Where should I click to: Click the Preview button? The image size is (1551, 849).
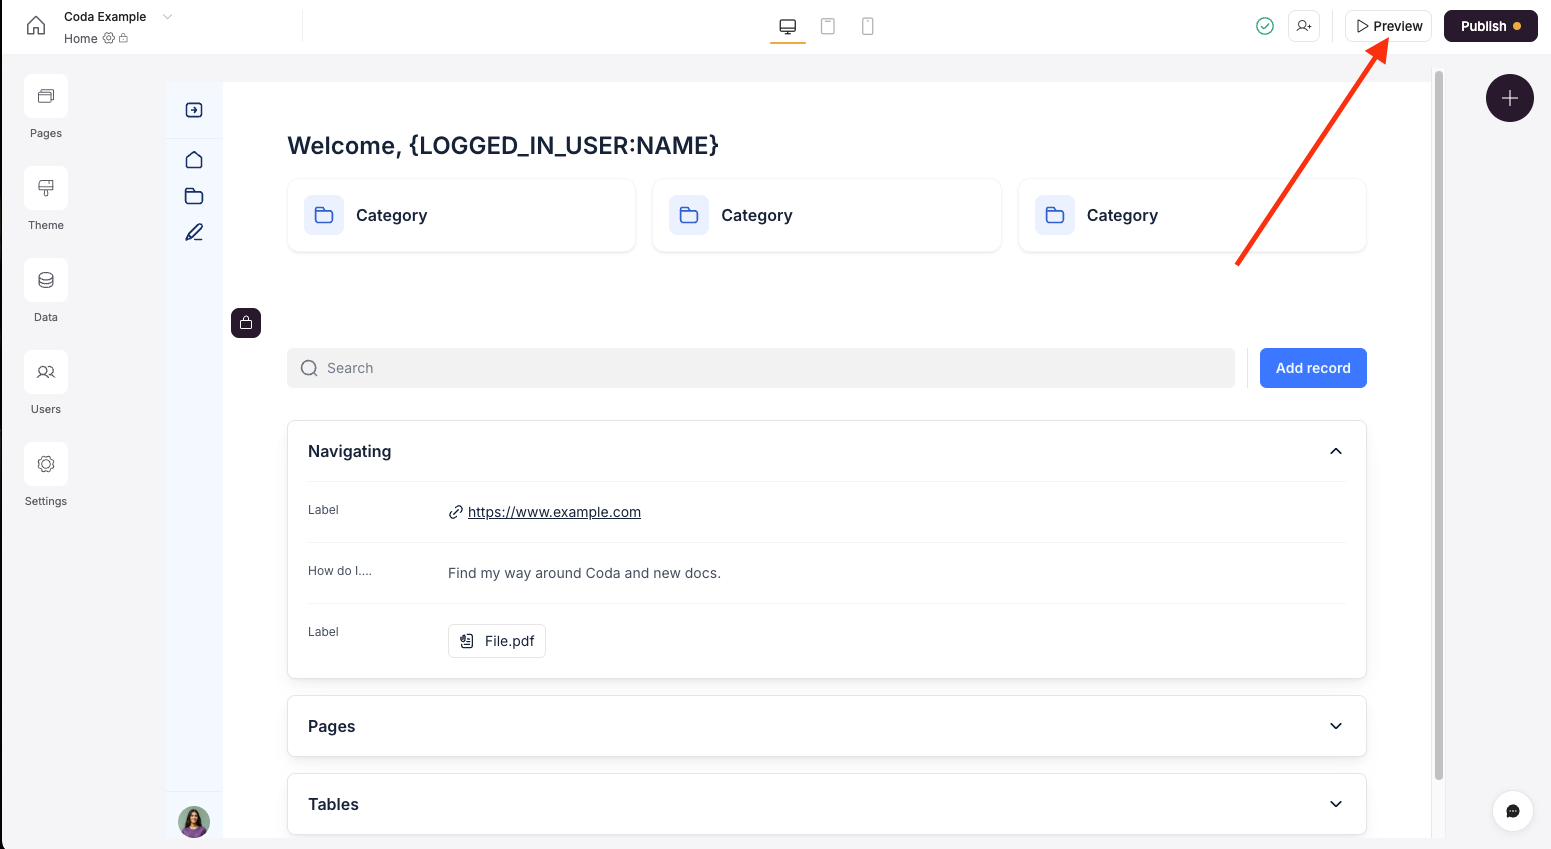click(x=1388, y=26)
